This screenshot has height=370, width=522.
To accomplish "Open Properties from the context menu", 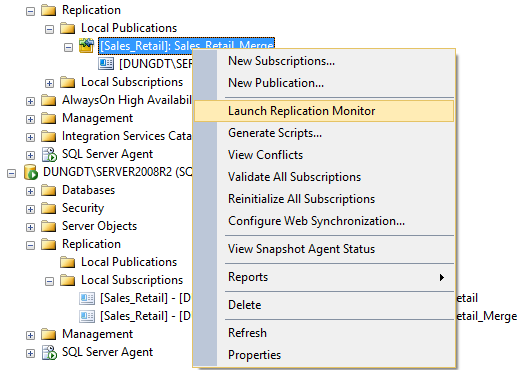I will (x=324, y=355).
